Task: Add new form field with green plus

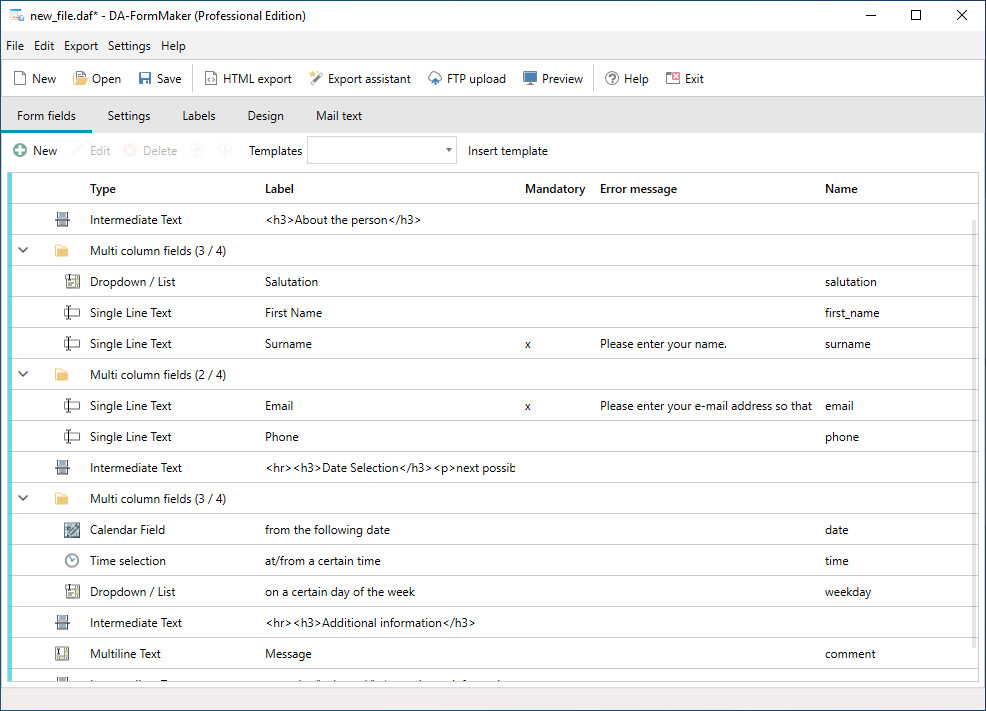Action: click(x=20, y=150)
